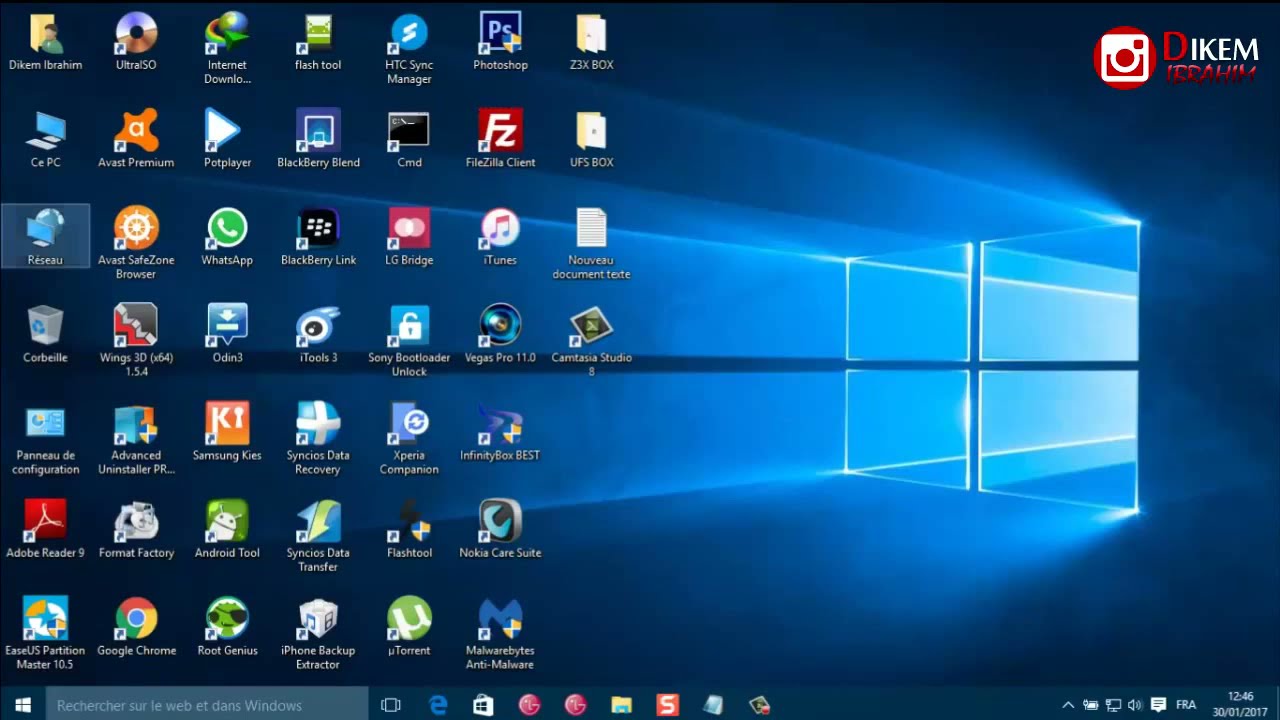Launch InfinityBox BEST
Image resolution: width=1280 pixels, height=720 pixels.
click(x=500, y=431)
